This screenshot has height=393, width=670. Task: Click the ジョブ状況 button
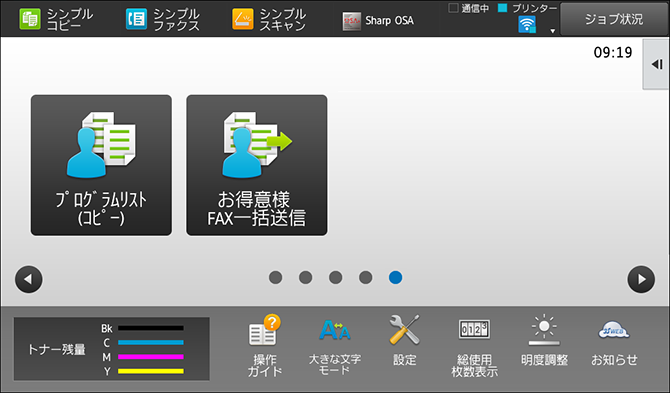(614, 19)
